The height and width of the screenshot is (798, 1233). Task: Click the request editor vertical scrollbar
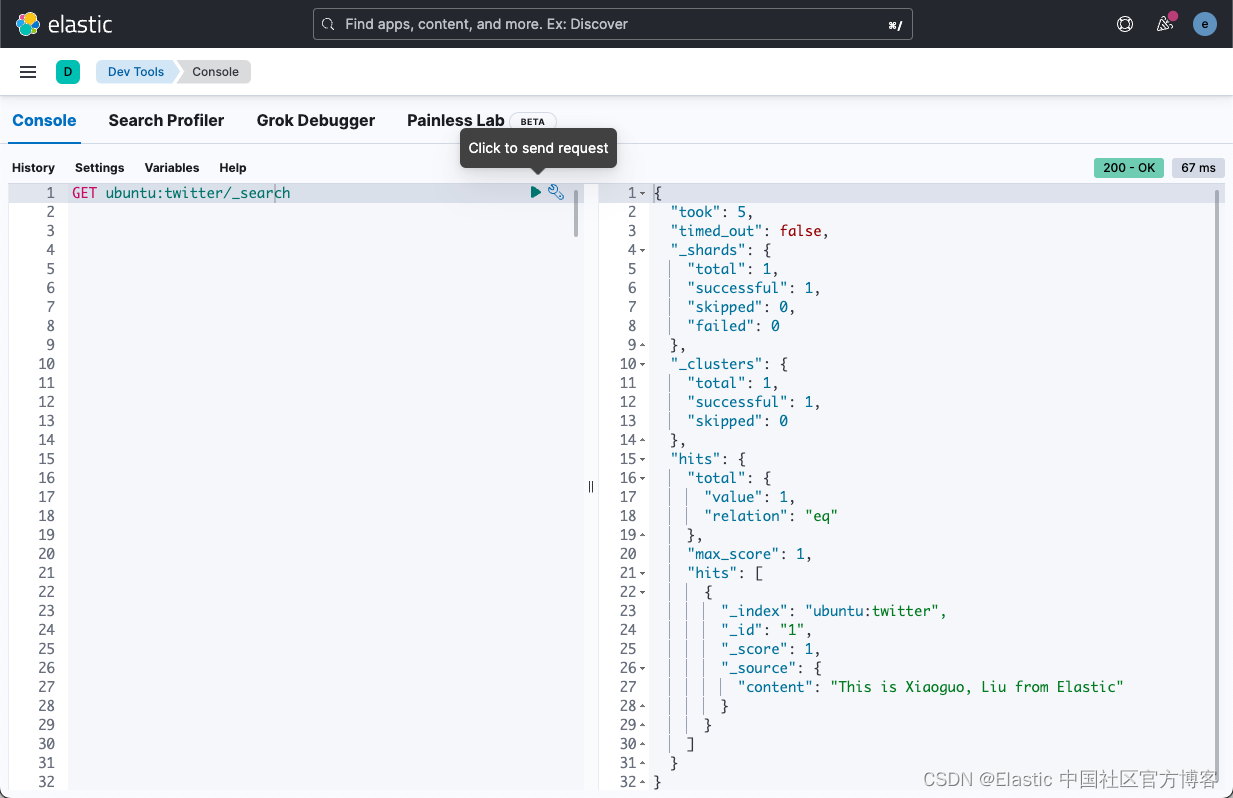click(x=576, y=213)
